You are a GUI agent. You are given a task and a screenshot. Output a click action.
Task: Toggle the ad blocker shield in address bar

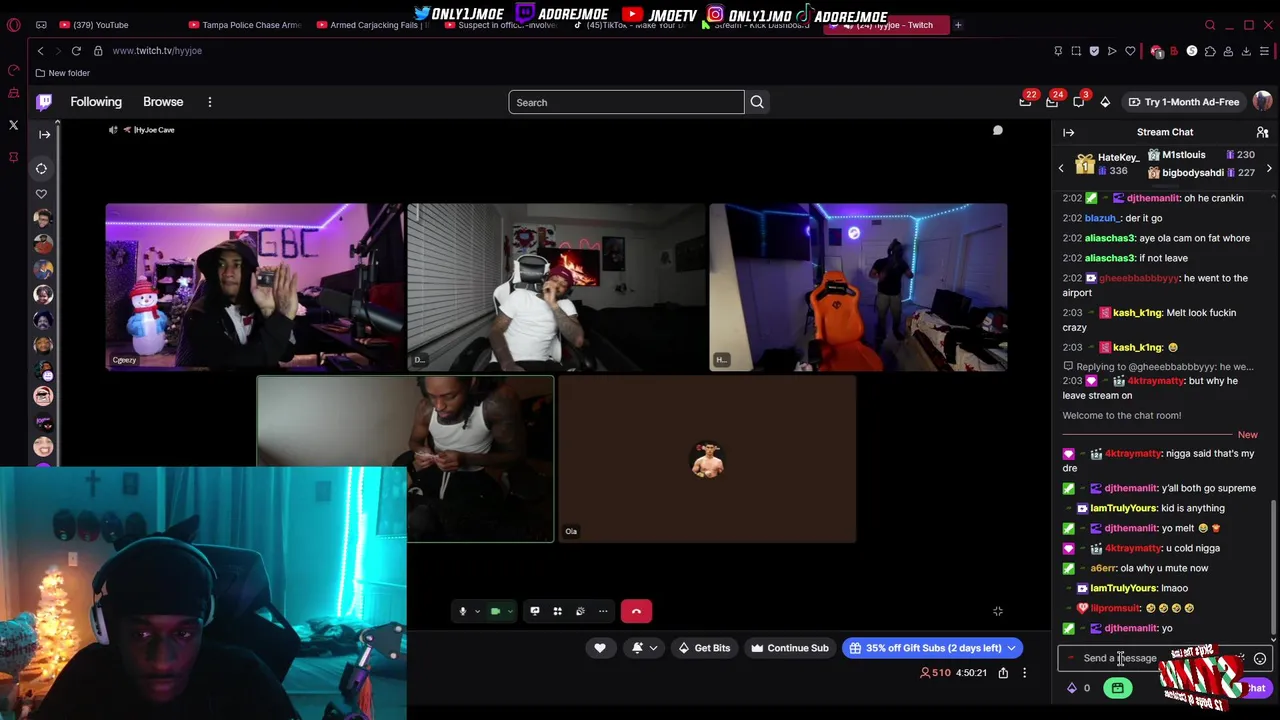tap(1094, 51)
